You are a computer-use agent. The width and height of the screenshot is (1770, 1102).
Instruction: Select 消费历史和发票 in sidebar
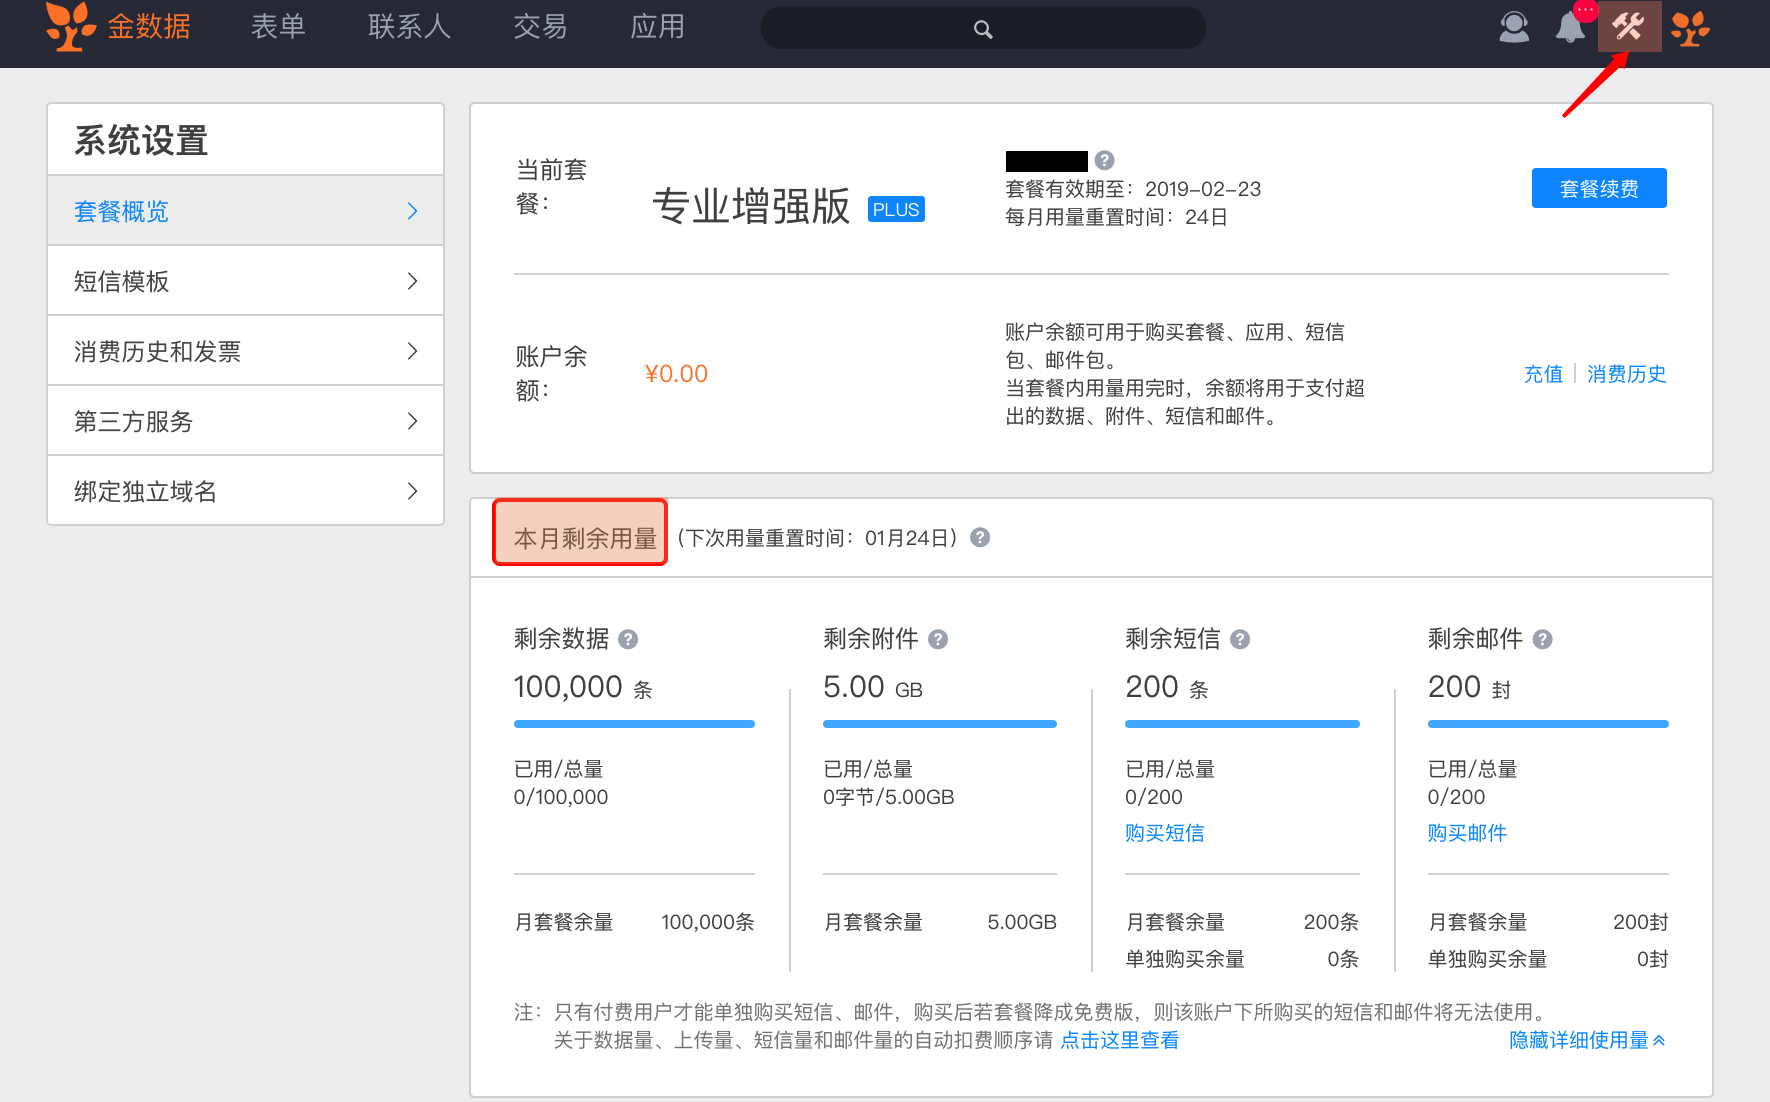[x=245, y=351]
